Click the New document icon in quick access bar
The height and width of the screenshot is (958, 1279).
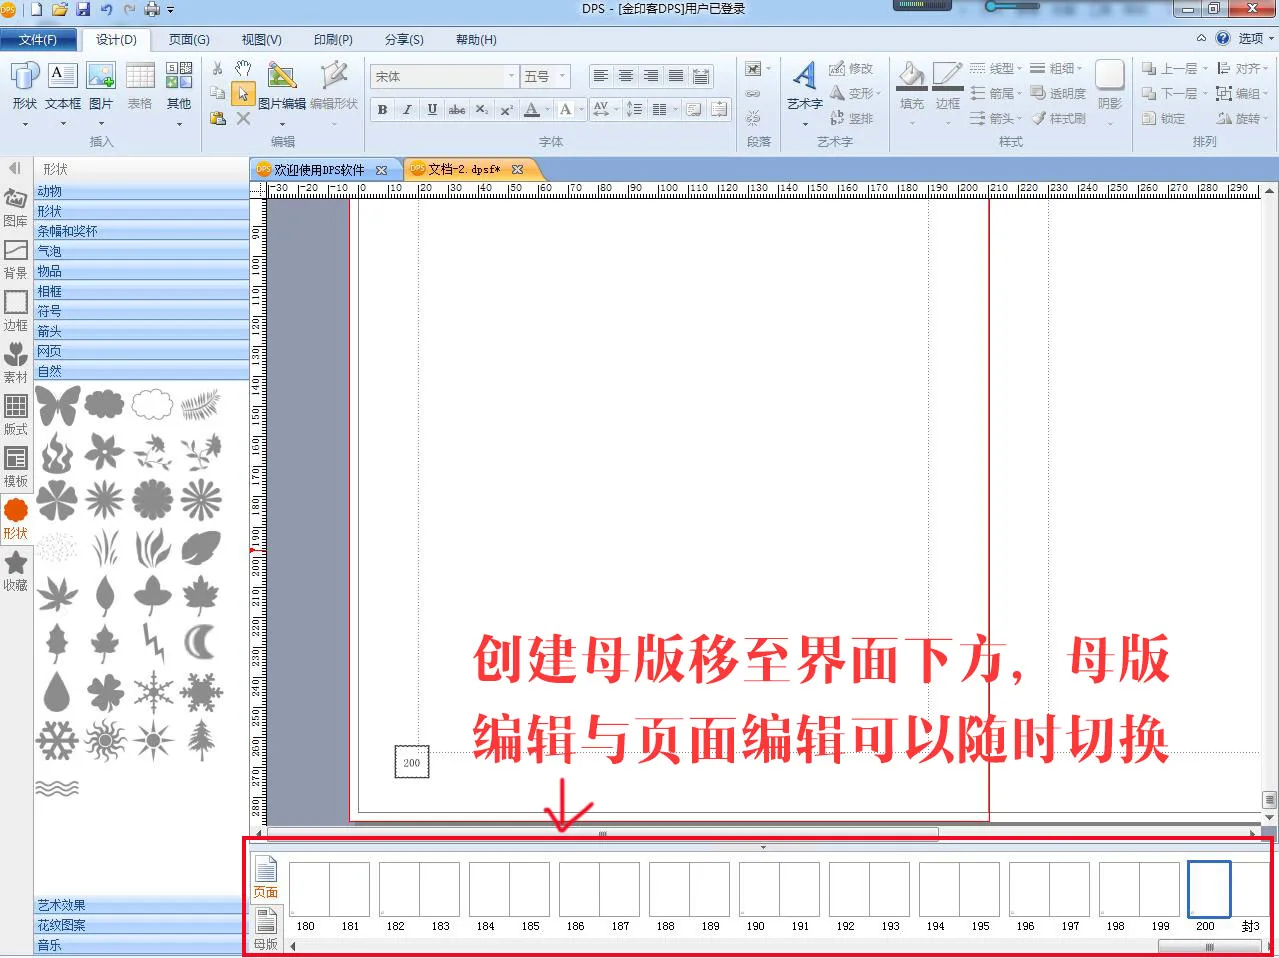pyautogui.click(x=37, y=10)
